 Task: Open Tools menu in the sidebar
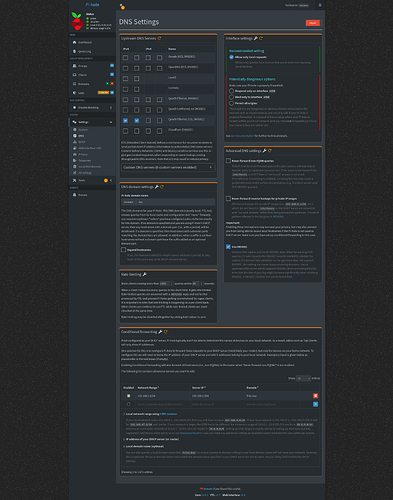click(x=92, y=180)
